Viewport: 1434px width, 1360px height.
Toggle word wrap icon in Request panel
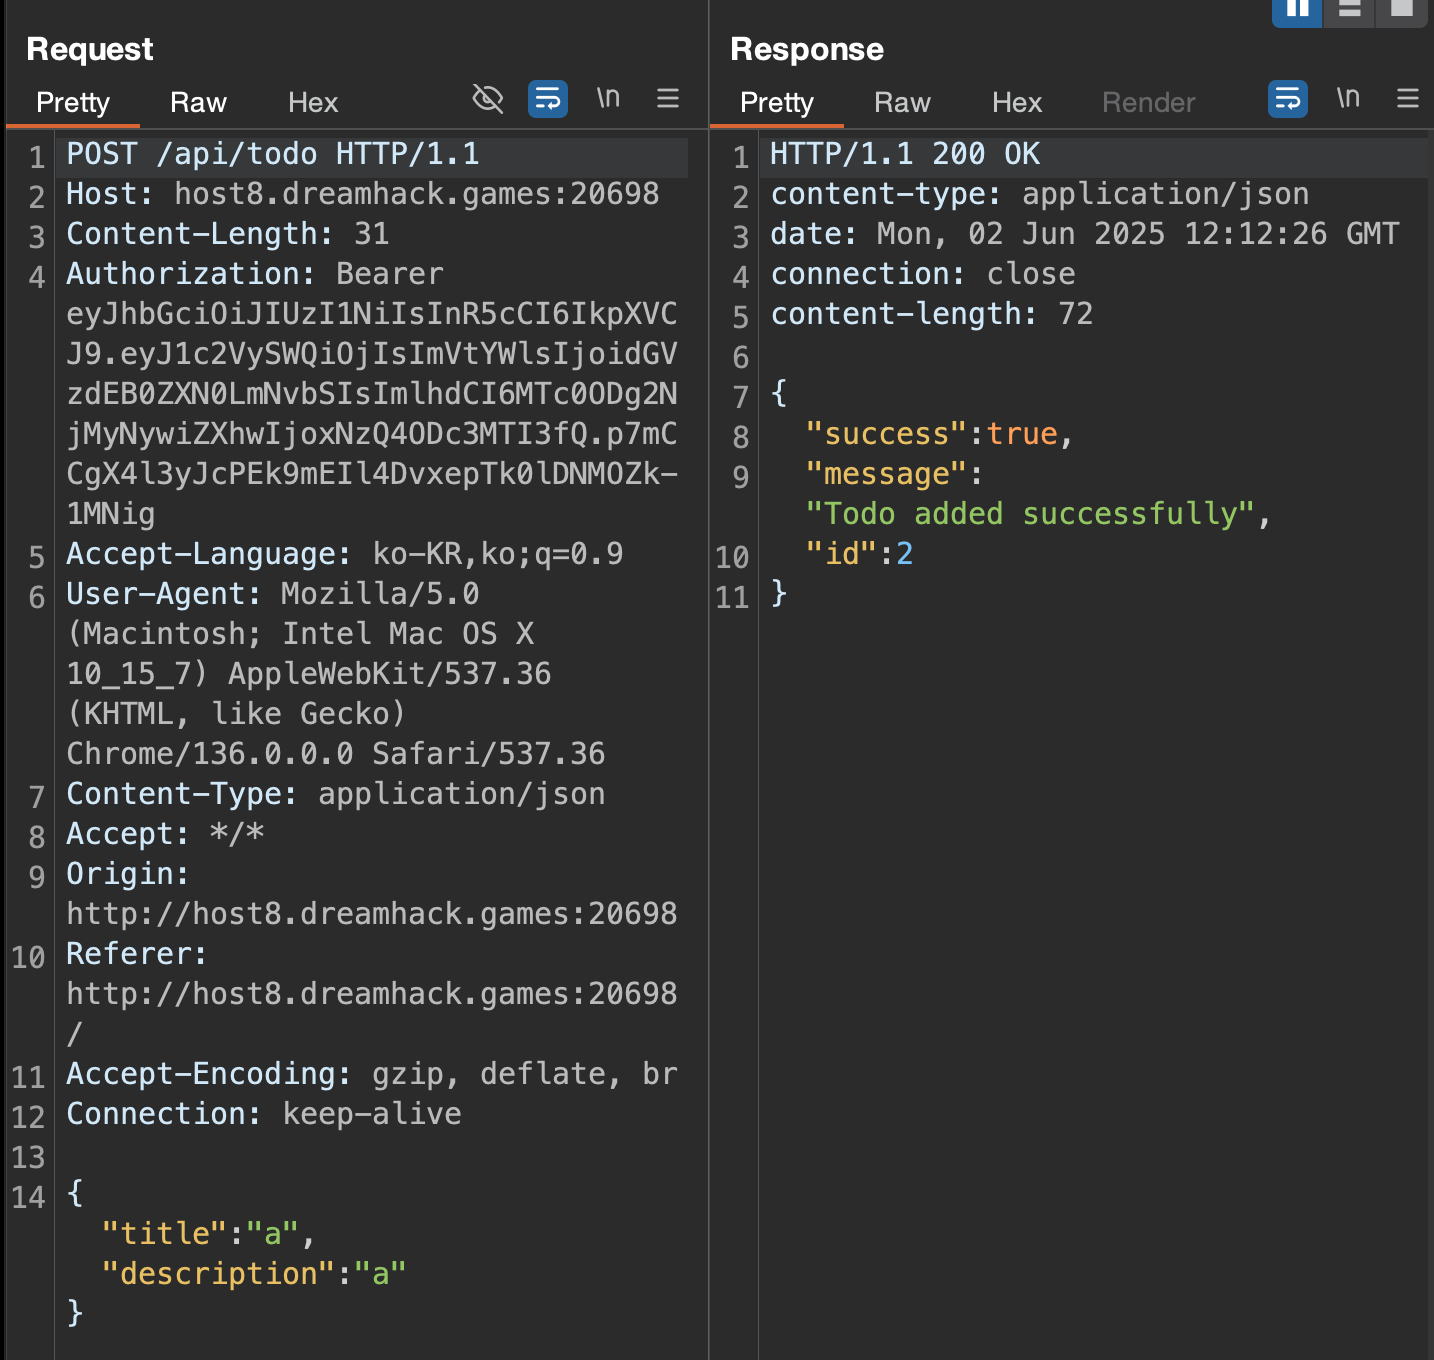548,98
